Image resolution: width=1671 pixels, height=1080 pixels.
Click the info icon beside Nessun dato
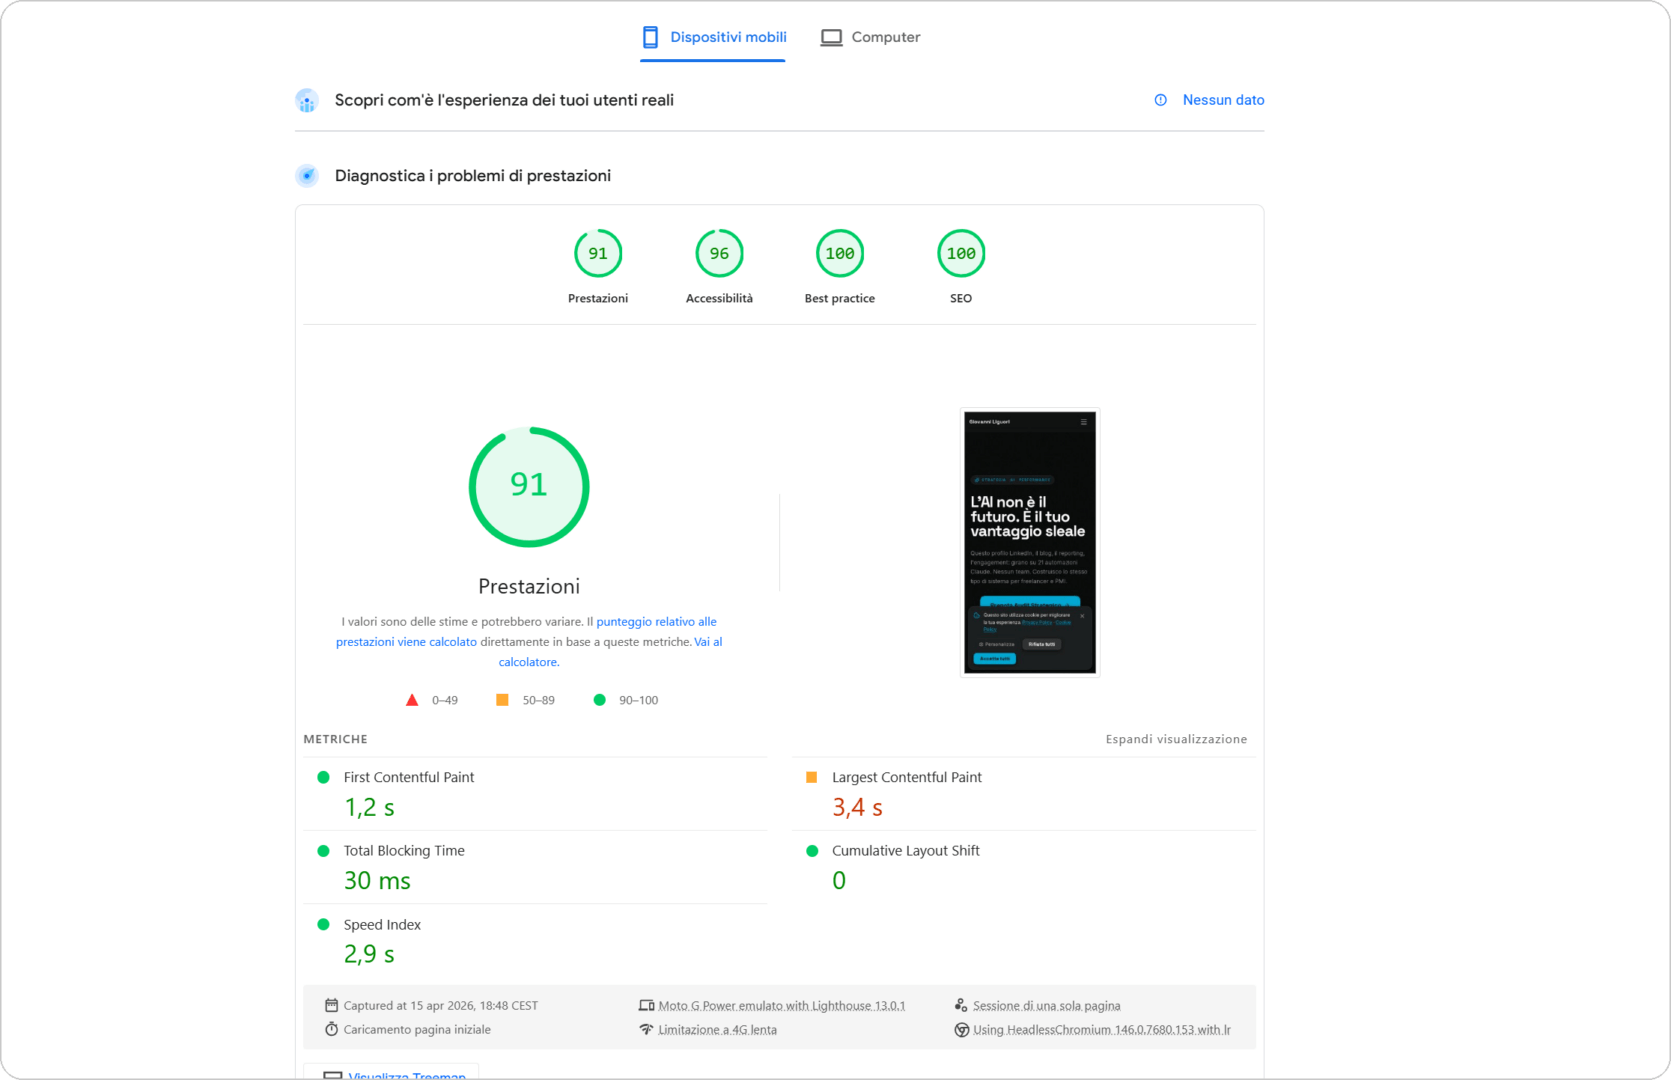click(1161, 100)
